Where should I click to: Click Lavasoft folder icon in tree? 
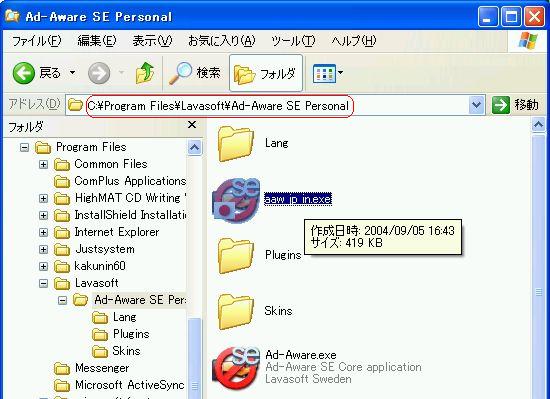point(62,283)
